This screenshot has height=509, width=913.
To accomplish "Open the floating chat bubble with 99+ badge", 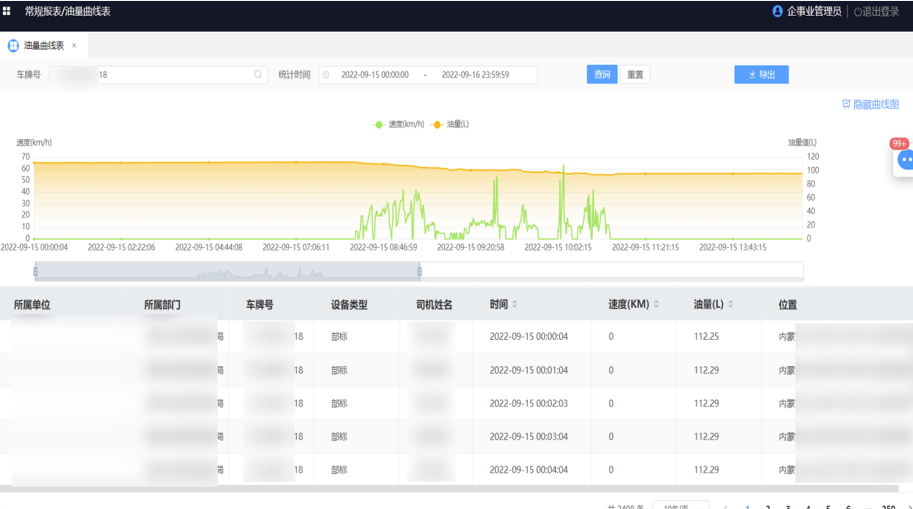I will [904, 158].
